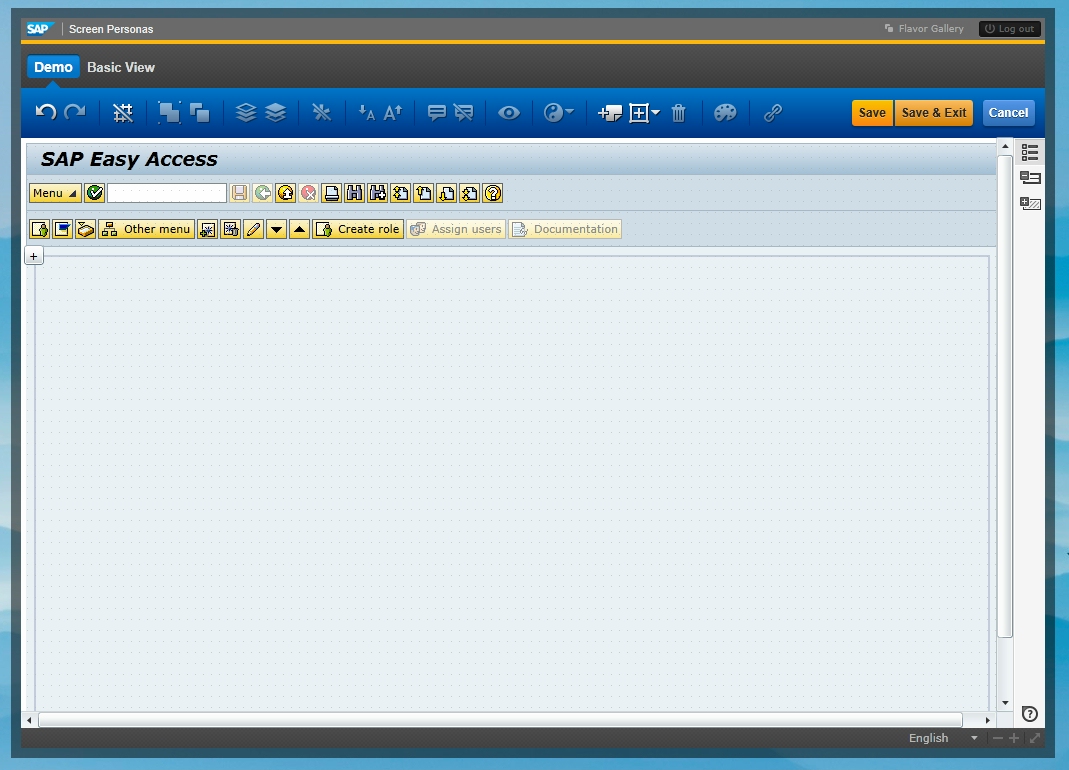Click the crossed tools icon in toolbar
This screenshot has width=1069, height=770.
coord(321,113)
